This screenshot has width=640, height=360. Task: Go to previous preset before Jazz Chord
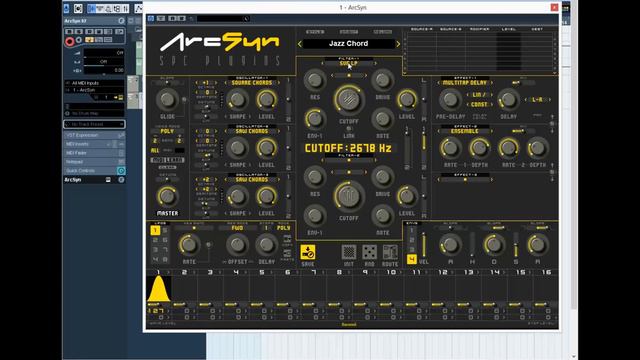click(x=300, y=44)
